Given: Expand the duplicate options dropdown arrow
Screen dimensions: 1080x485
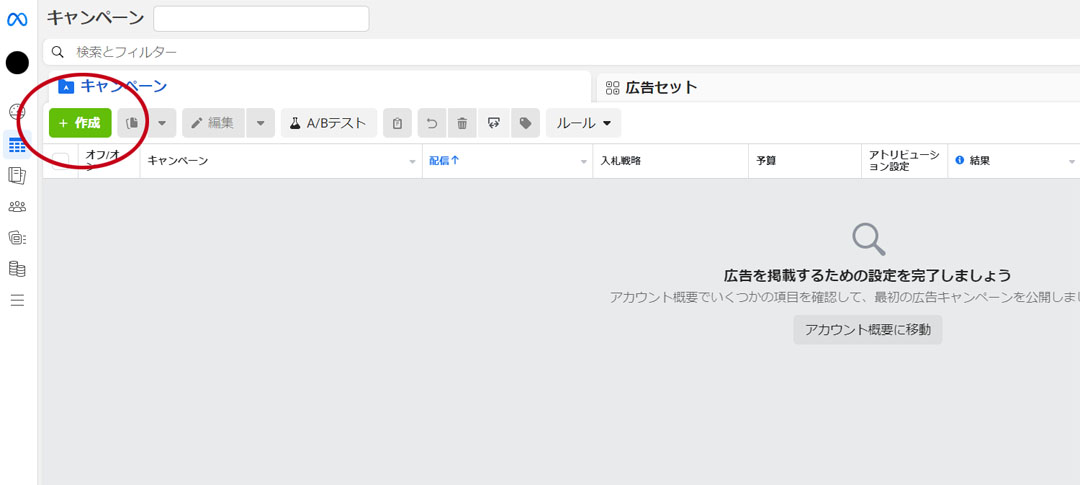Looking at the screenshot, I should pyautogui.click(x=162, y=123).
